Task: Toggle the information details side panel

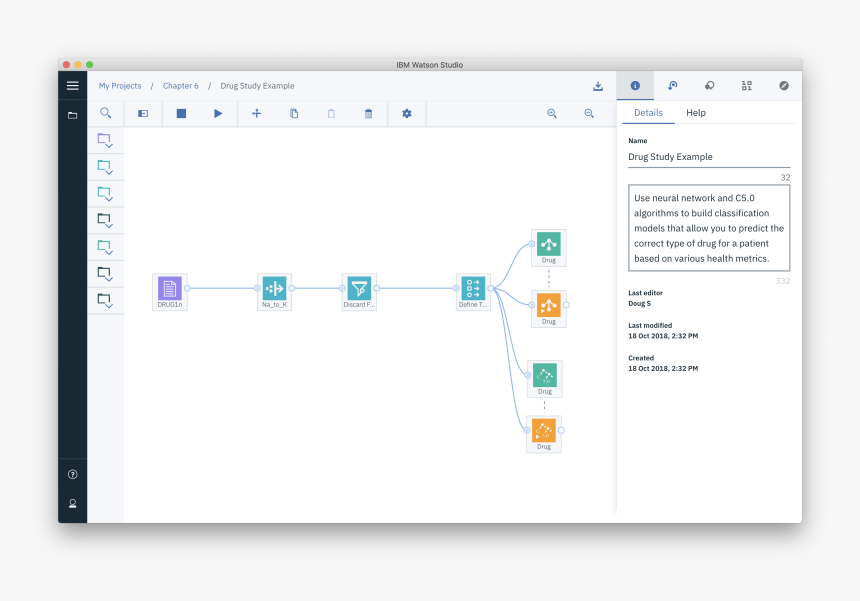Action: point(634,86)
